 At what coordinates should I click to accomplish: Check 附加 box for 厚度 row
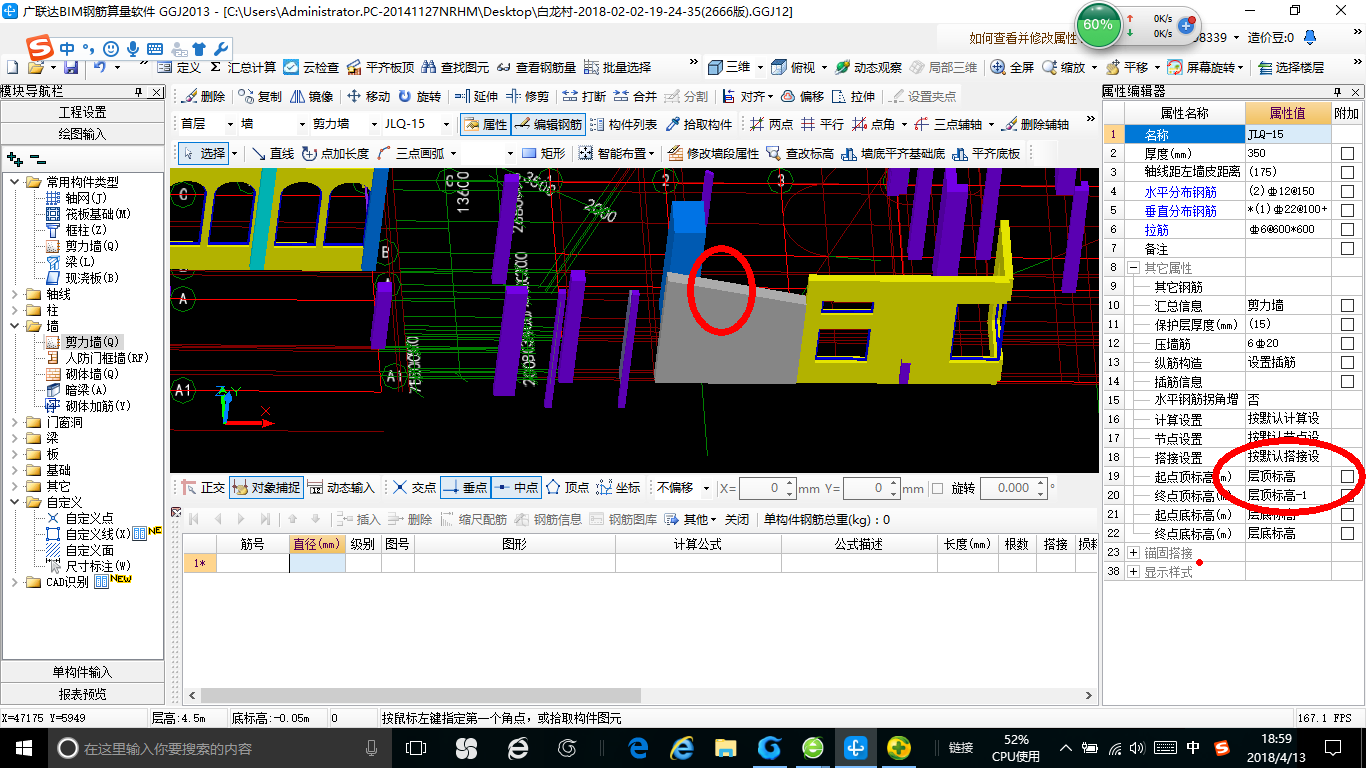[1347, 153]
